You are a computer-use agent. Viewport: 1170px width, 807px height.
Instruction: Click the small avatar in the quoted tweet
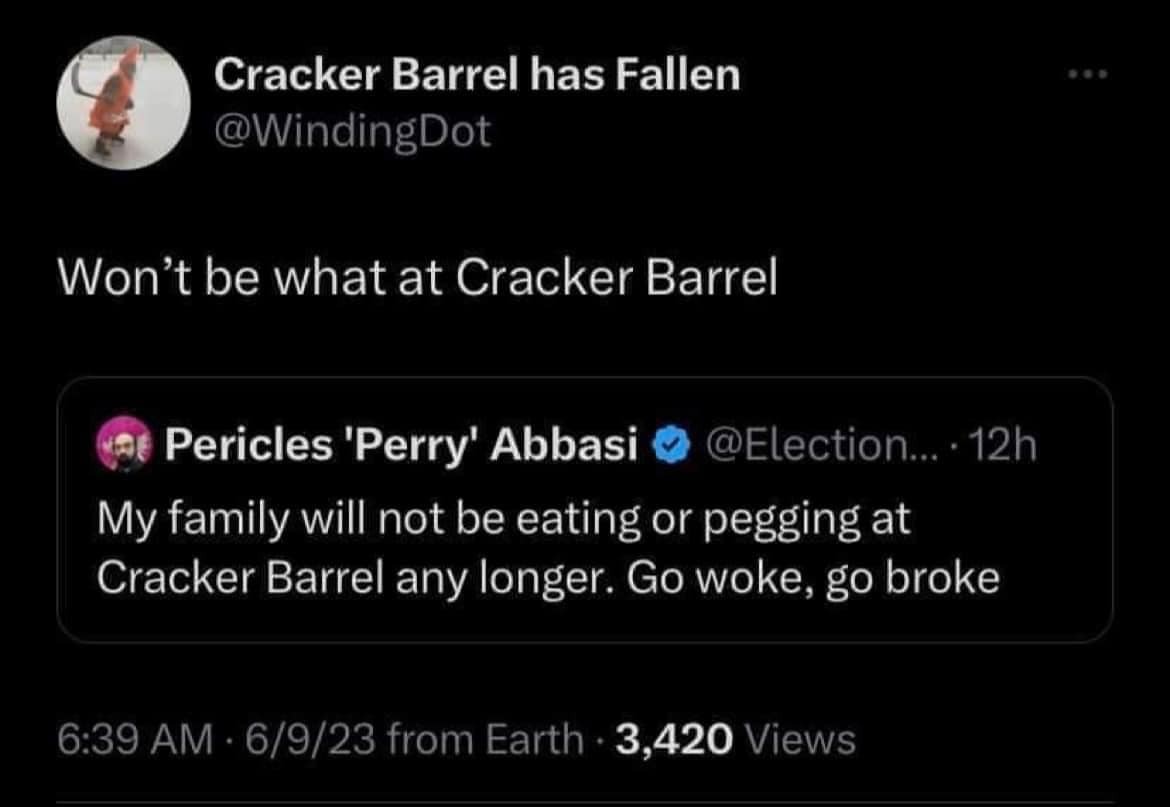click(120, 443)
